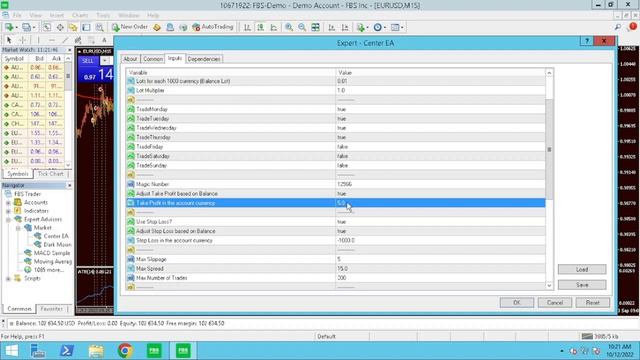
Task: Click the search magnifier in top-right toolbar
Action: click(x=618, y=27)
